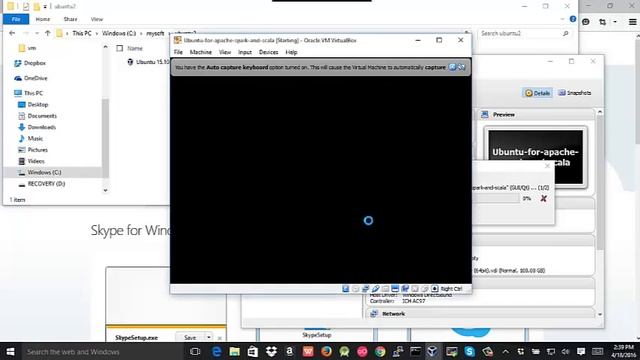Screen dimensions: 640x360
Task: Click the Windows Start button
Action: 10,351
